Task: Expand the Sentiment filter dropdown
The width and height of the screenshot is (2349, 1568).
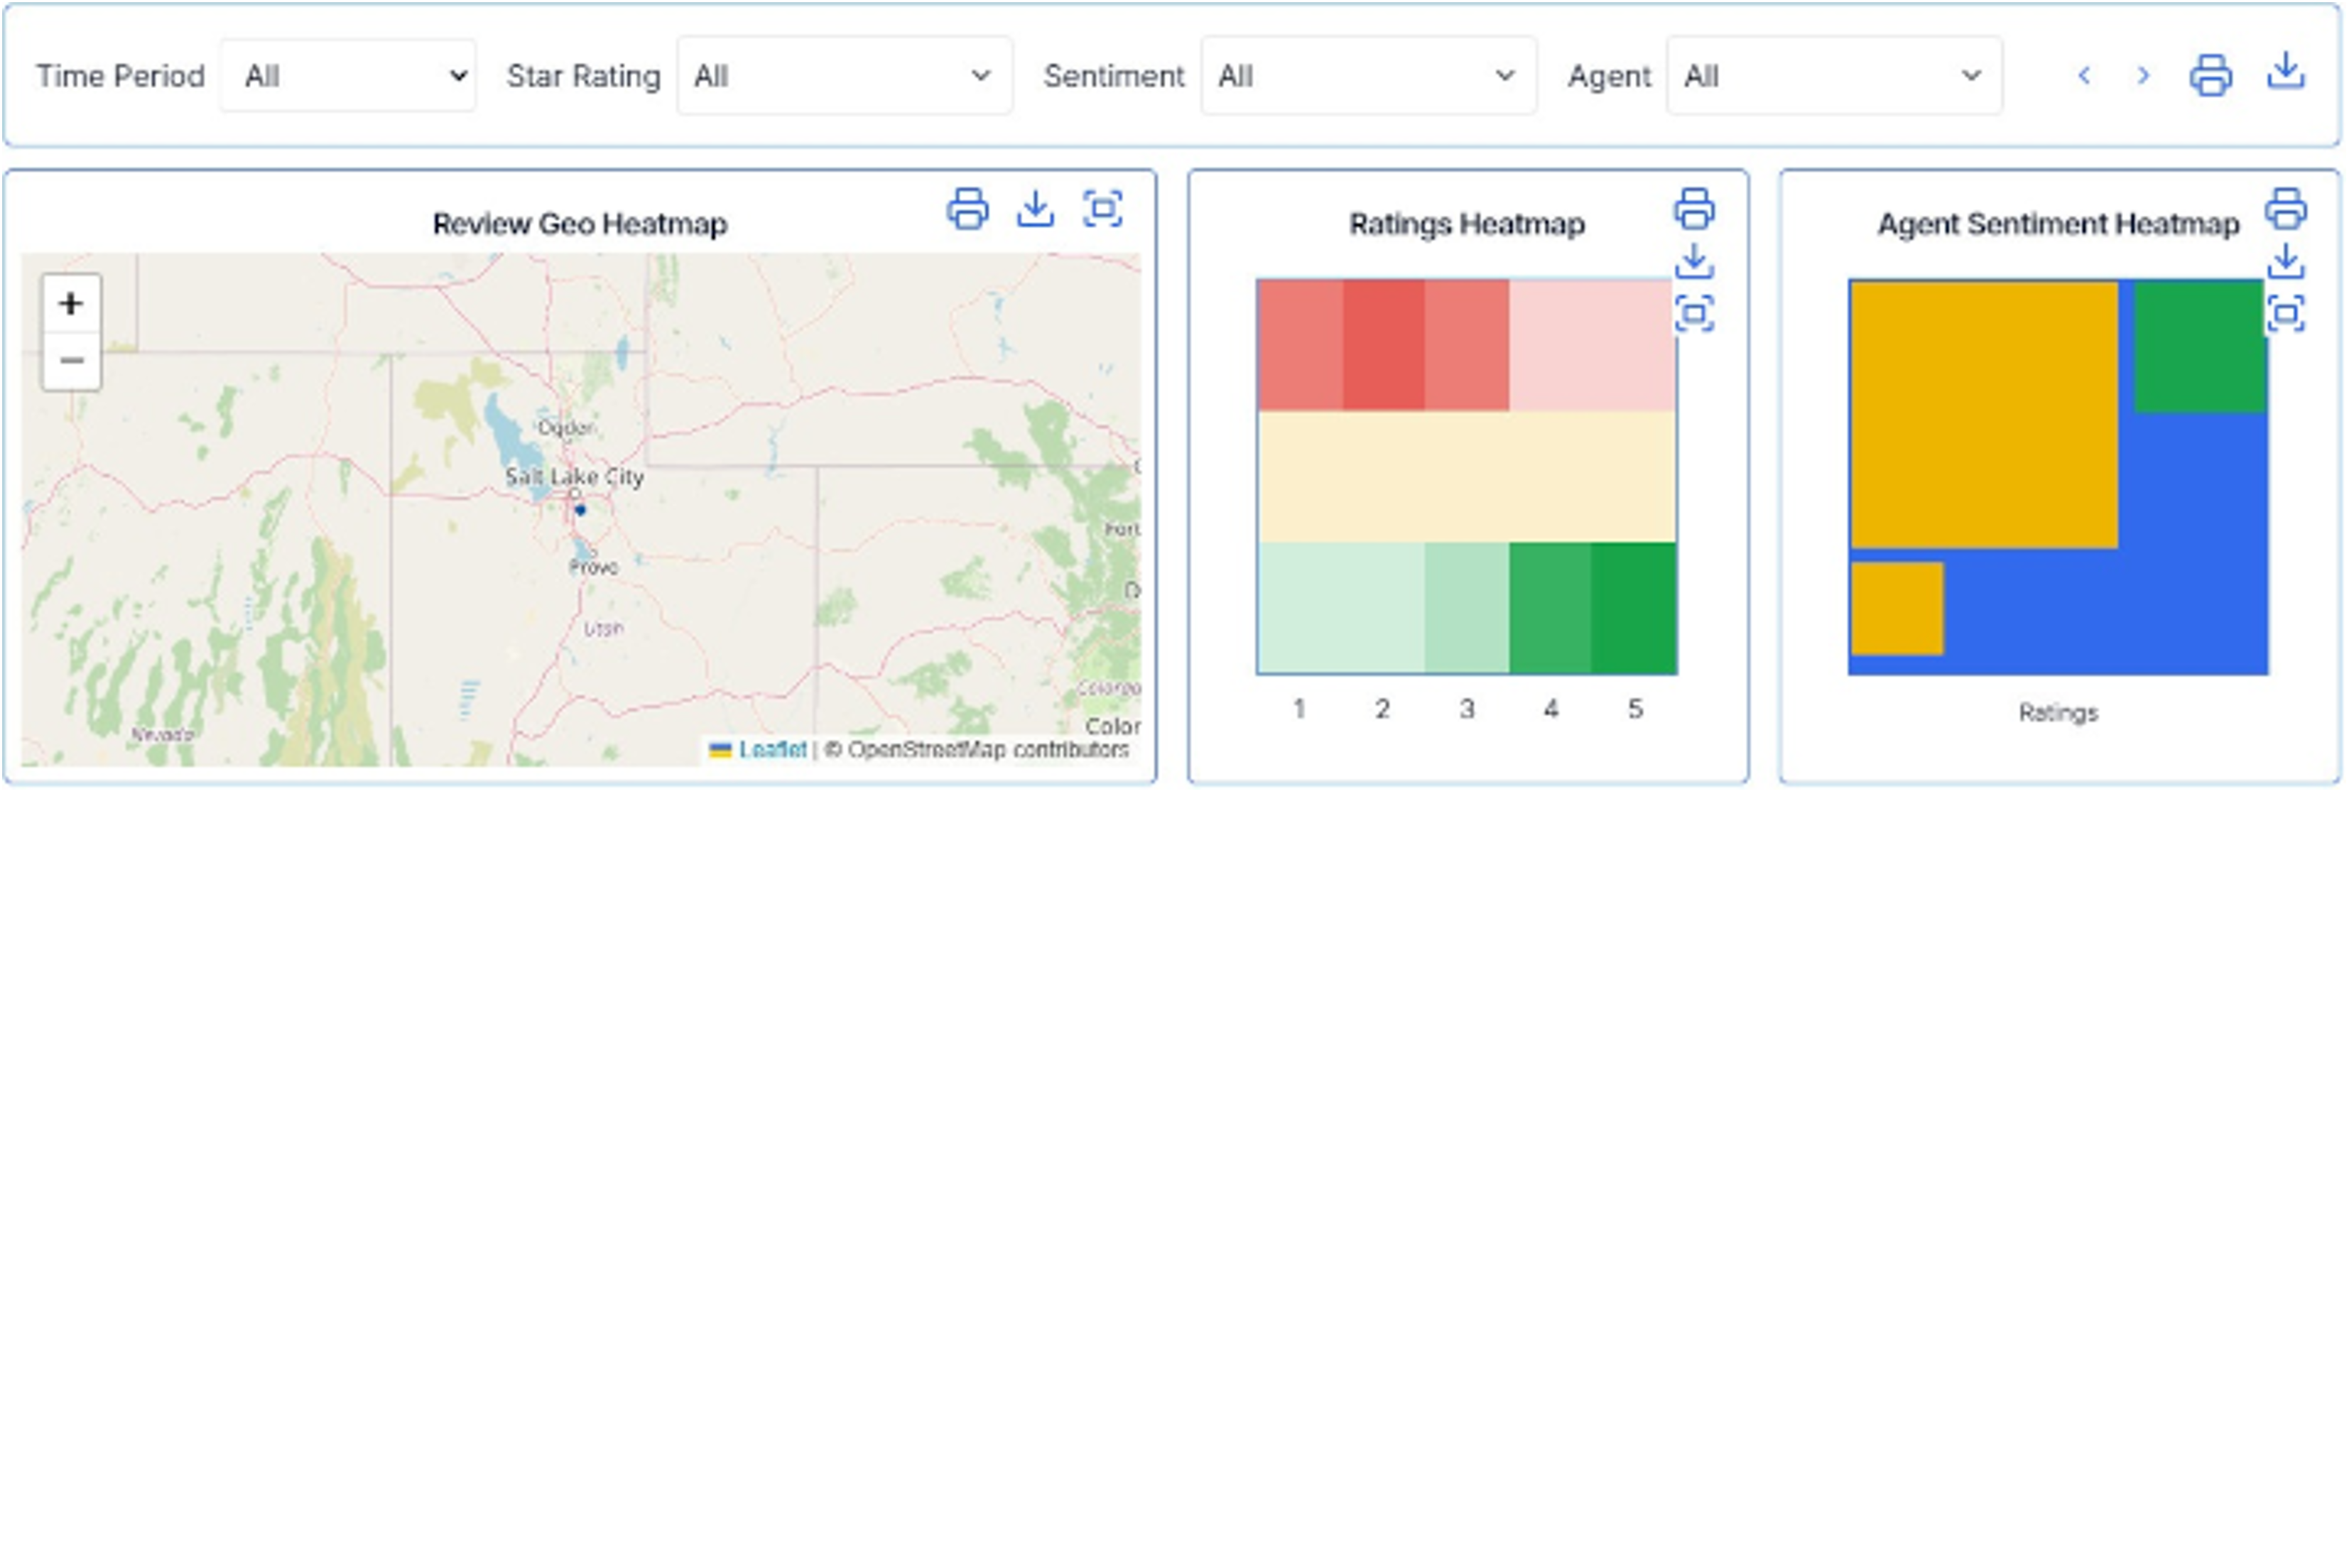Action: [1367, 76]
